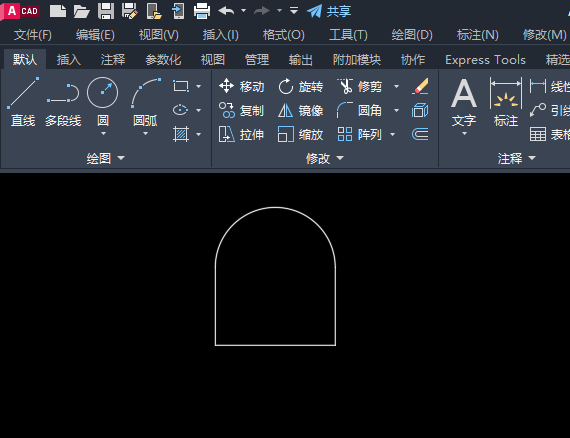Viewport: 570px width, 438px height.
Task: Click the 共享 share button
Action: coord(329,11)
